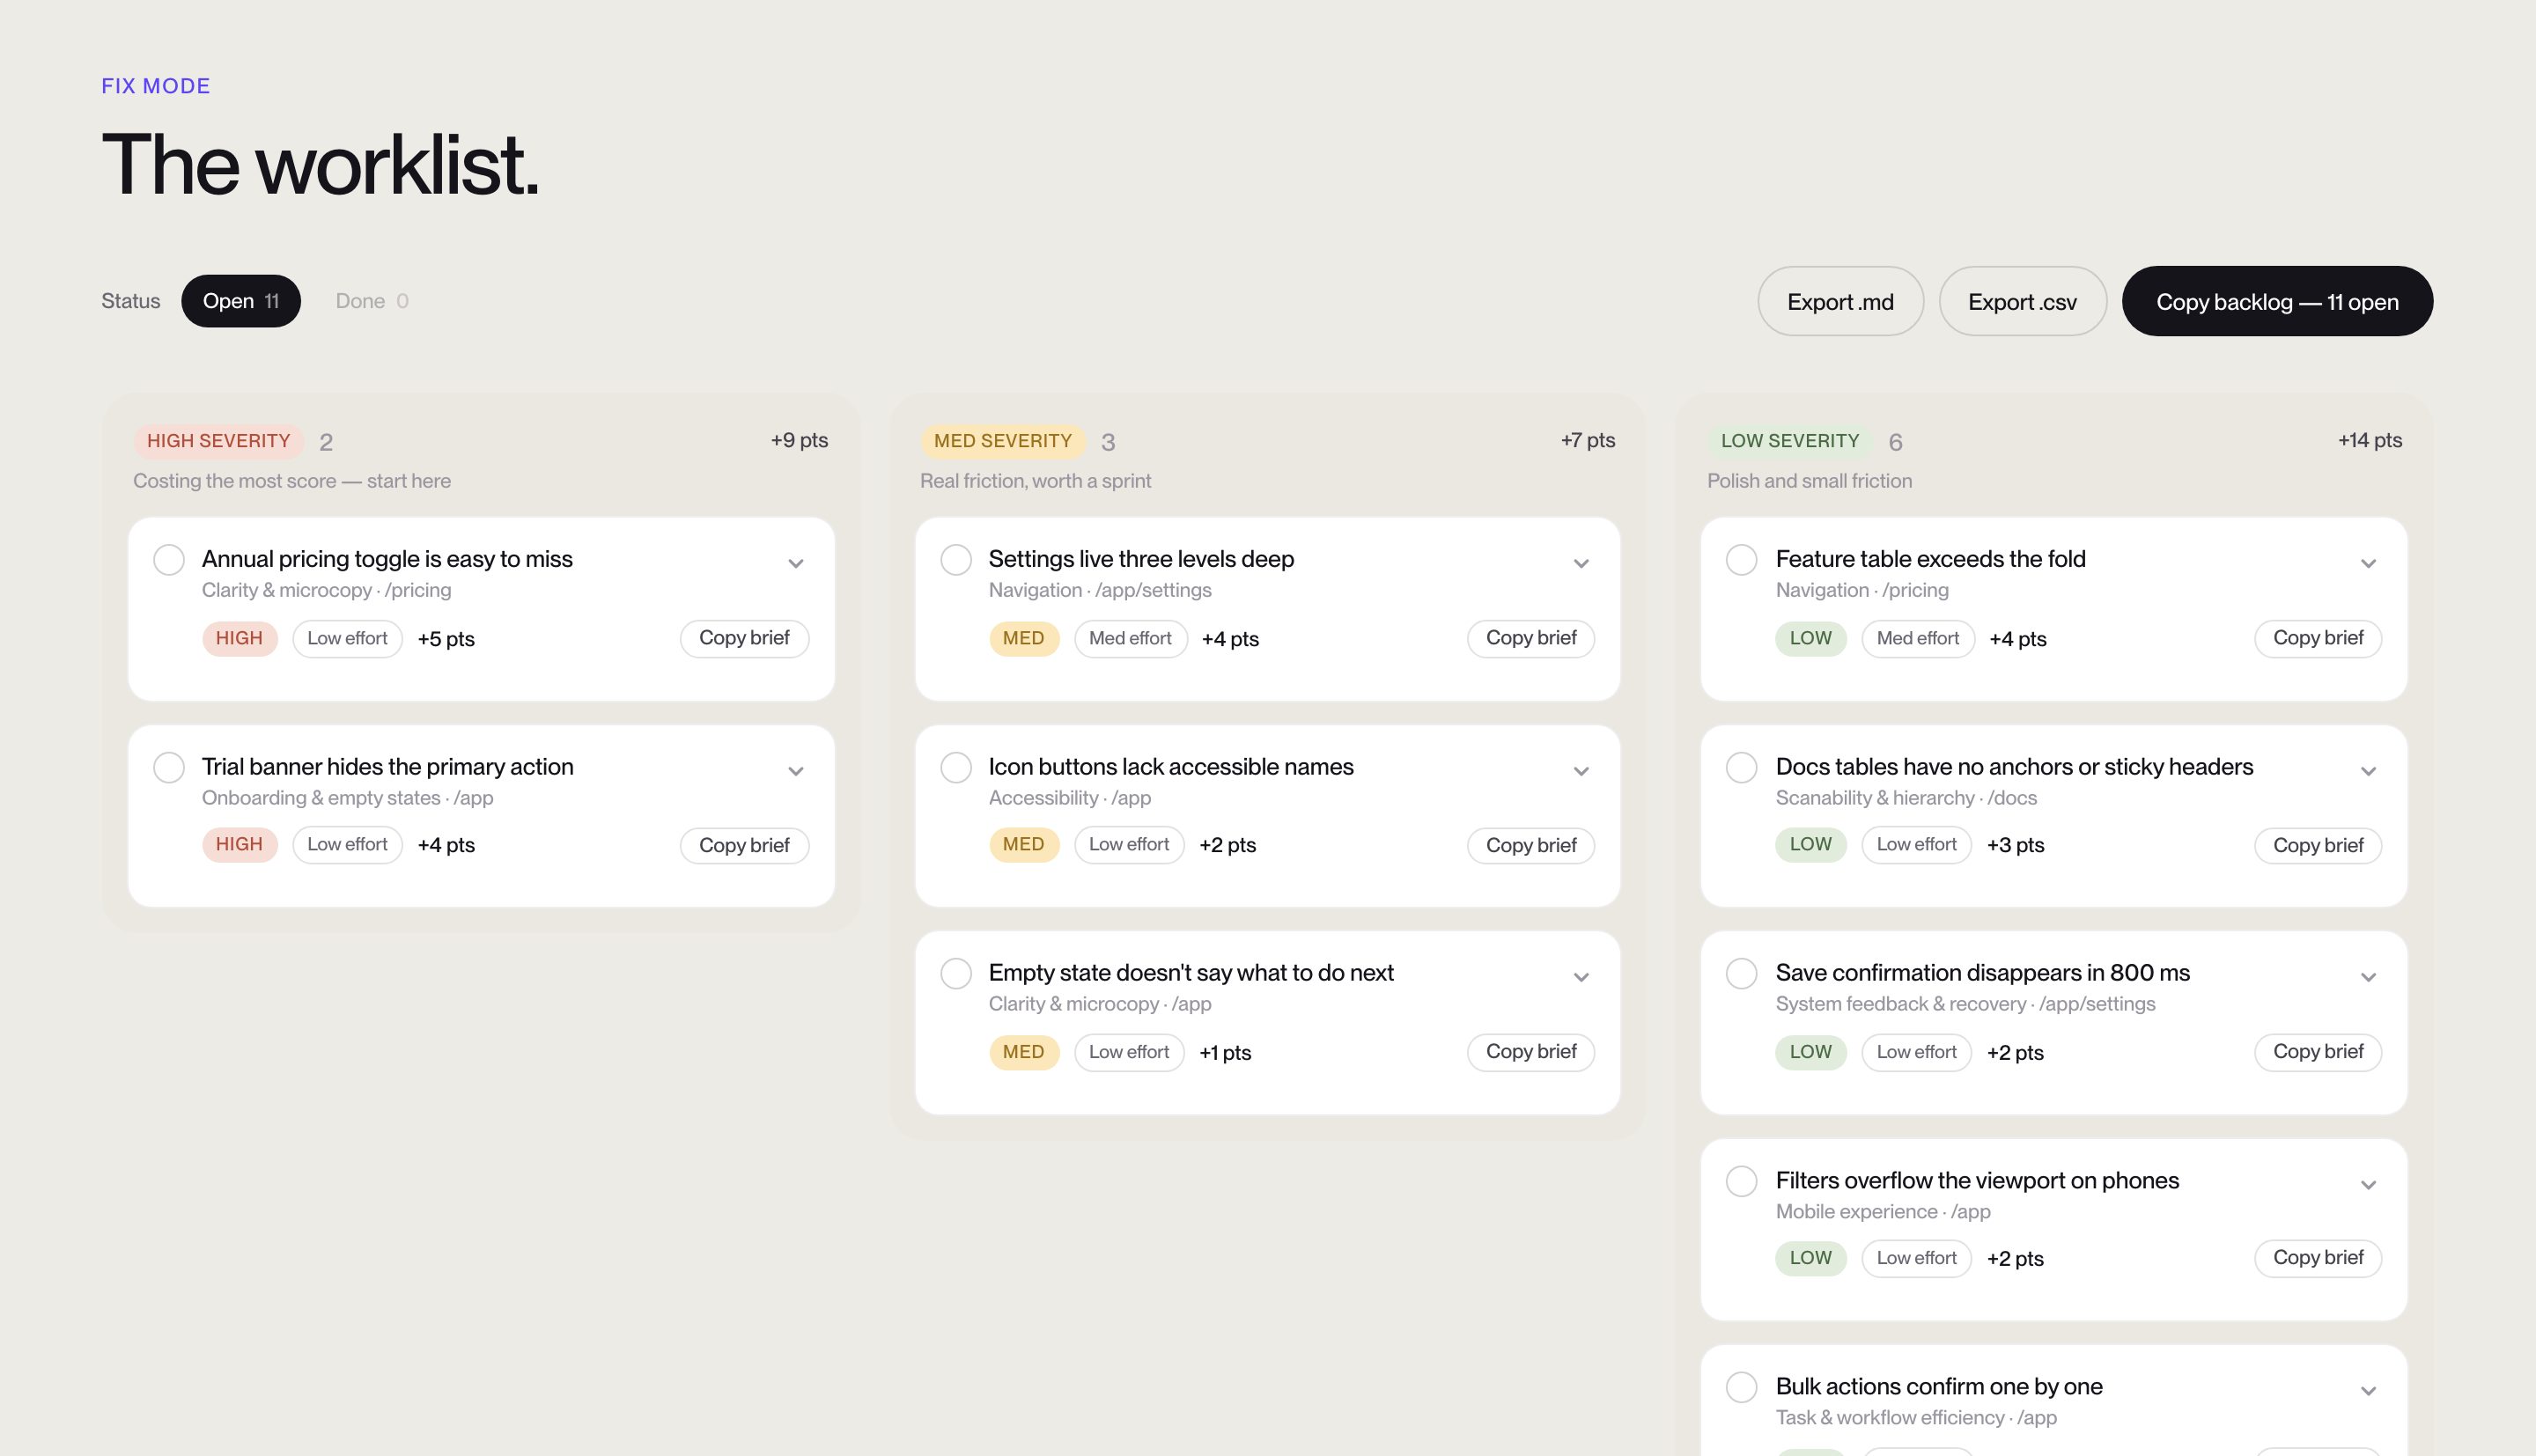Copy brief for Empty state issue
Viewport: 2536px width, 1456px height.
1531,1052
